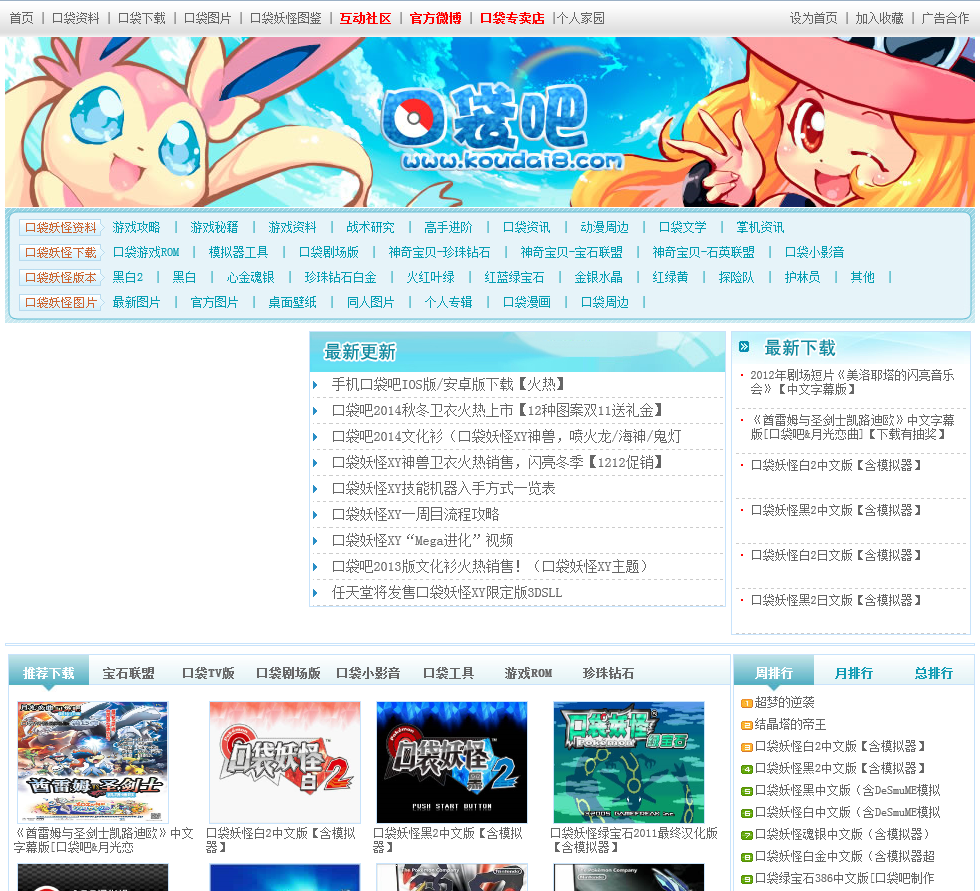Open 口袋妖怪魂银中文版 in ranking list
Screen dimensions: 980x891
click(x=842, y=834)
